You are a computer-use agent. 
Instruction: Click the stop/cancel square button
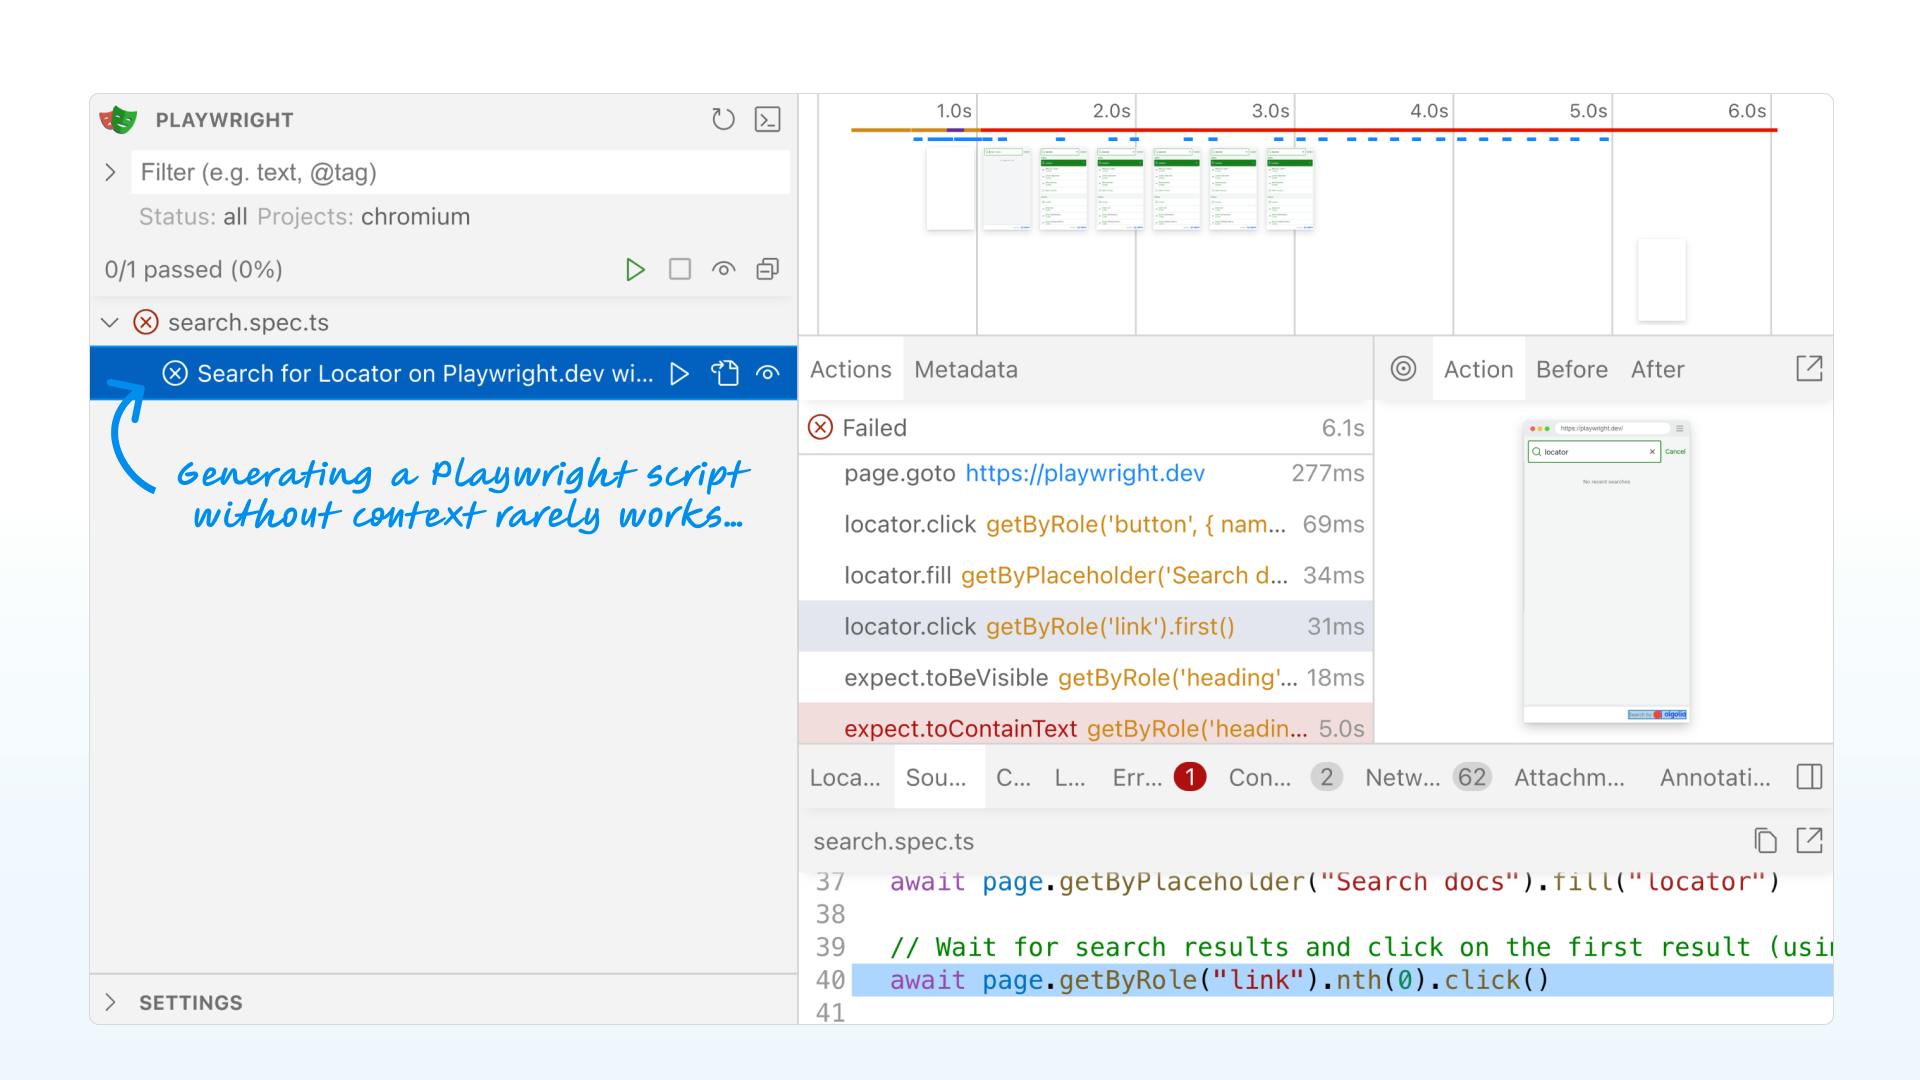click(x=679, y=269)
